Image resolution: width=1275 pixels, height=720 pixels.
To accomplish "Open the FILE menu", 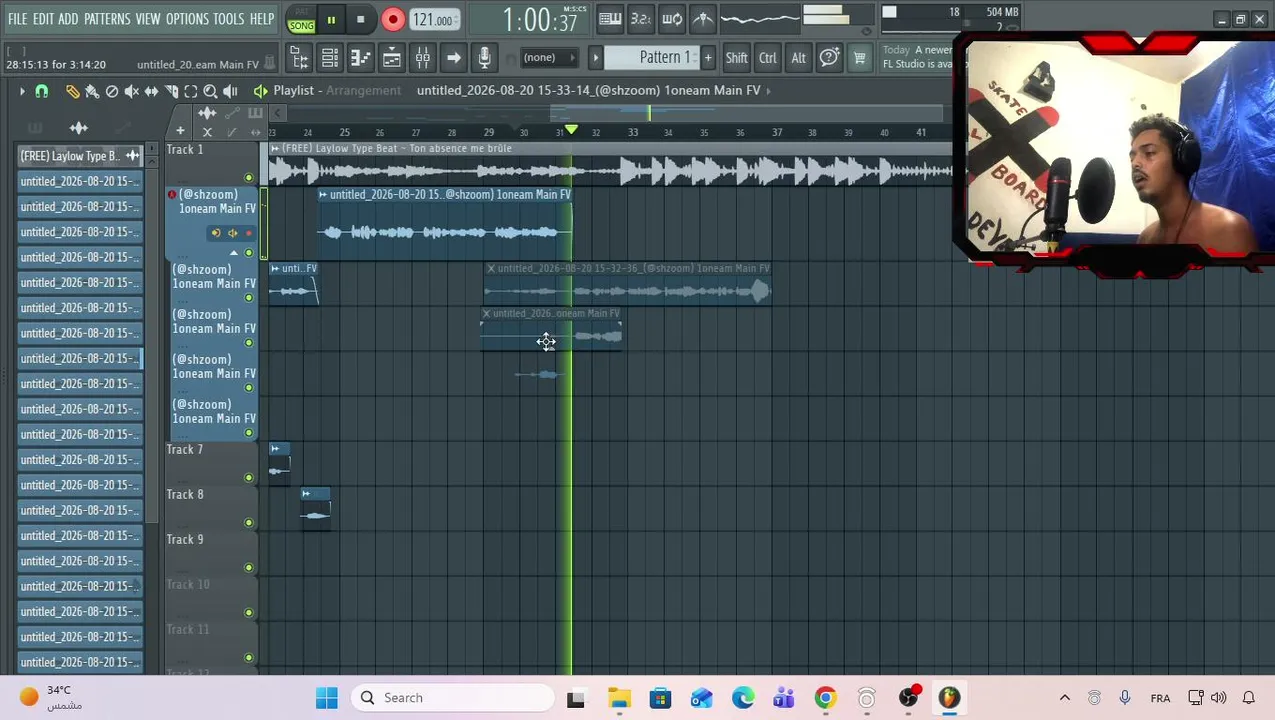I will click(18, 19).
